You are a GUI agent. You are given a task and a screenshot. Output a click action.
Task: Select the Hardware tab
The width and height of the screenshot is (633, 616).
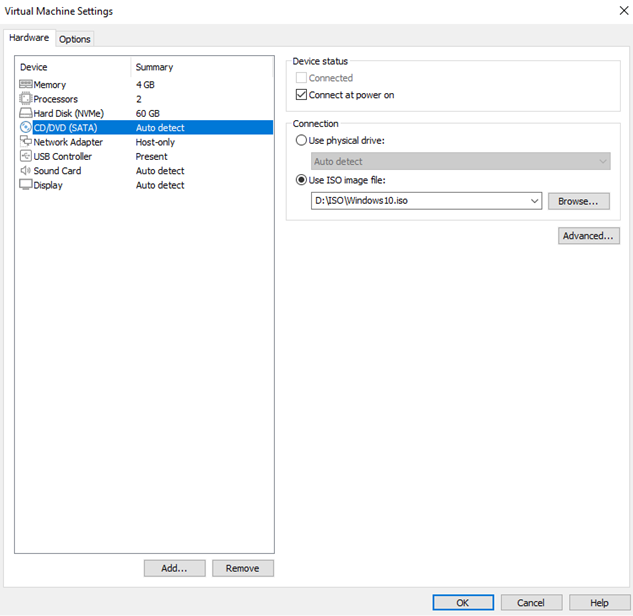[x=29, y=38]
